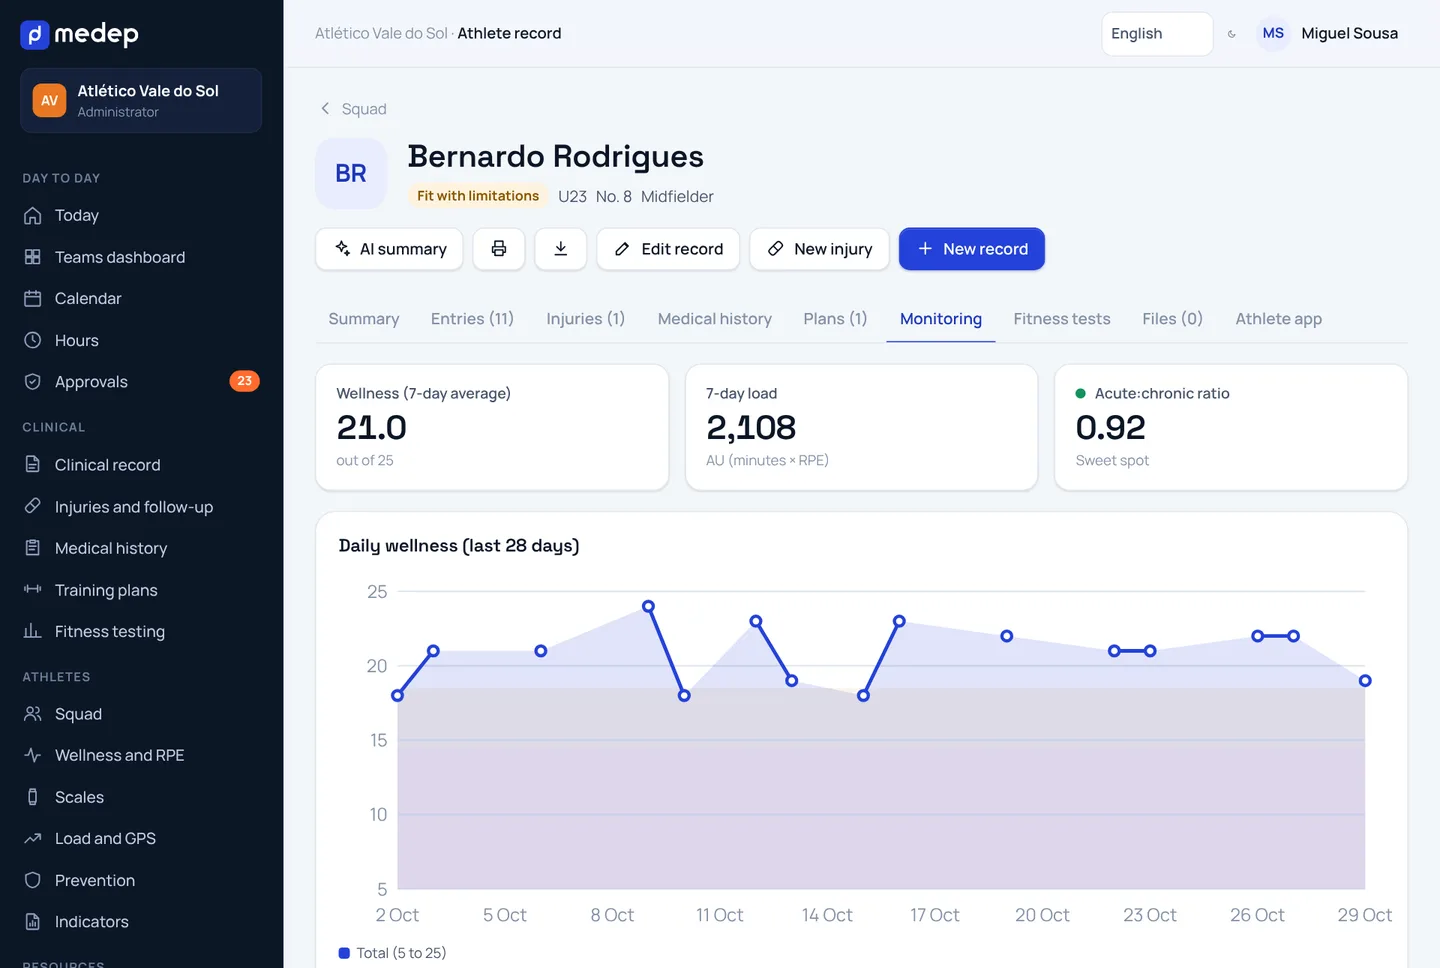
Task: Click the AI summary button
Action: pyautogui.click(x=389, y=249)
